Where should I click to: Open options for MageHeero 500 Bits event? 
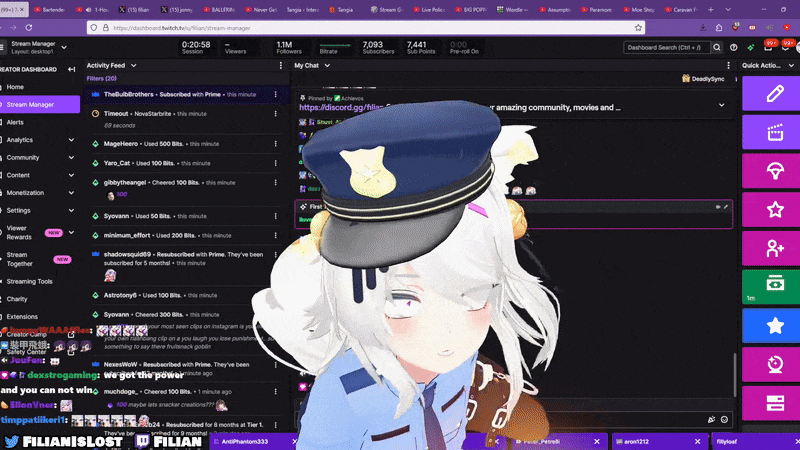coord(276,144)
